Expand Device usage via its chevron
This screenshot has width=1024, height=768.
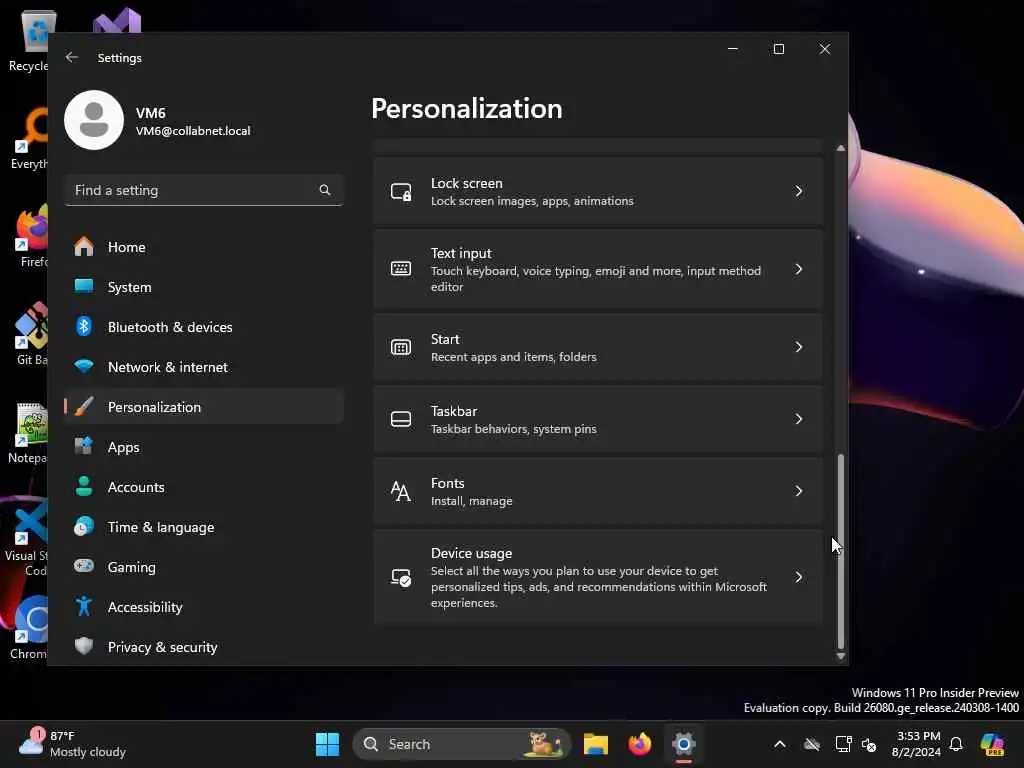799,577
